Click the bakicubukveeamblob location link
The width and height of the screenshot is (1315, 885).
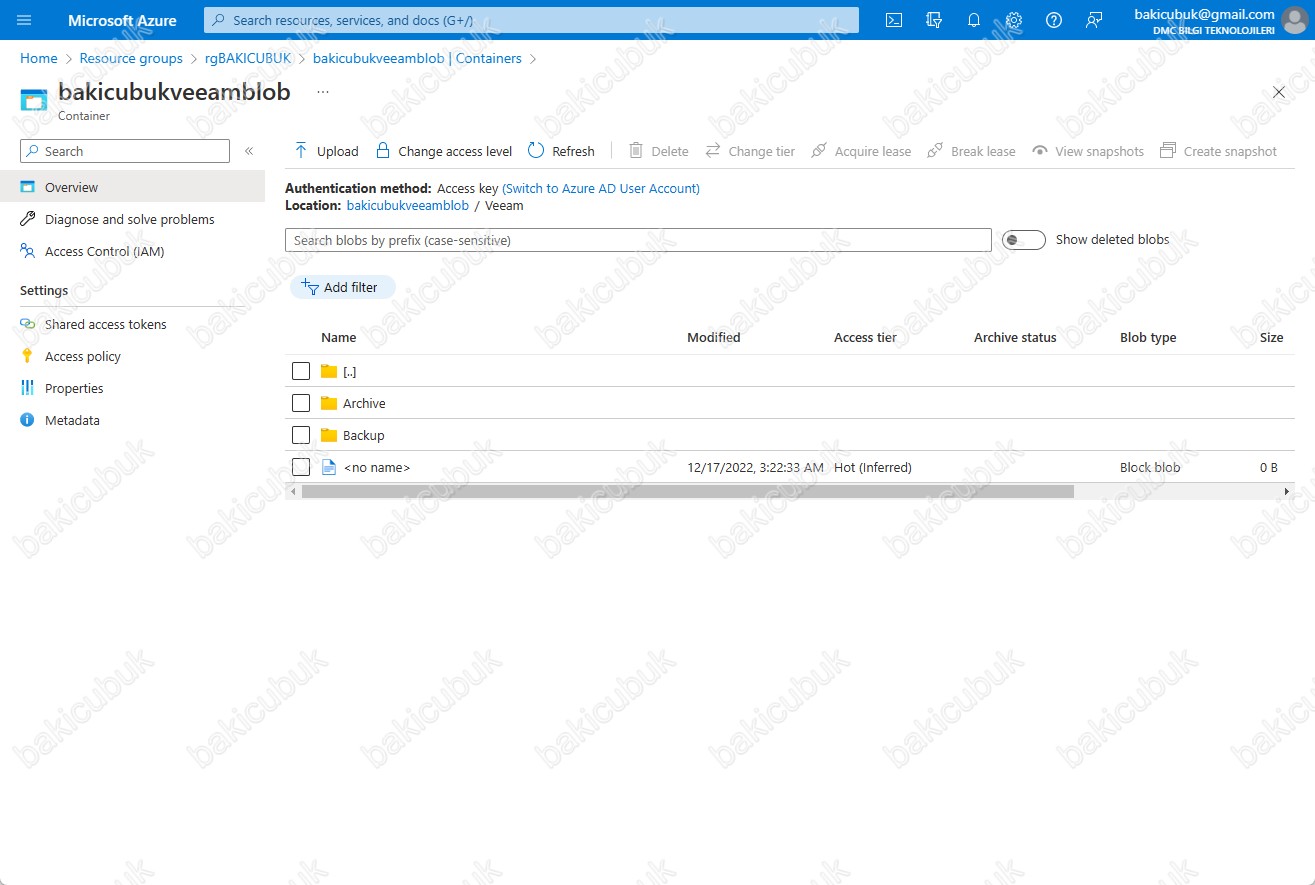tap(408, 205)
